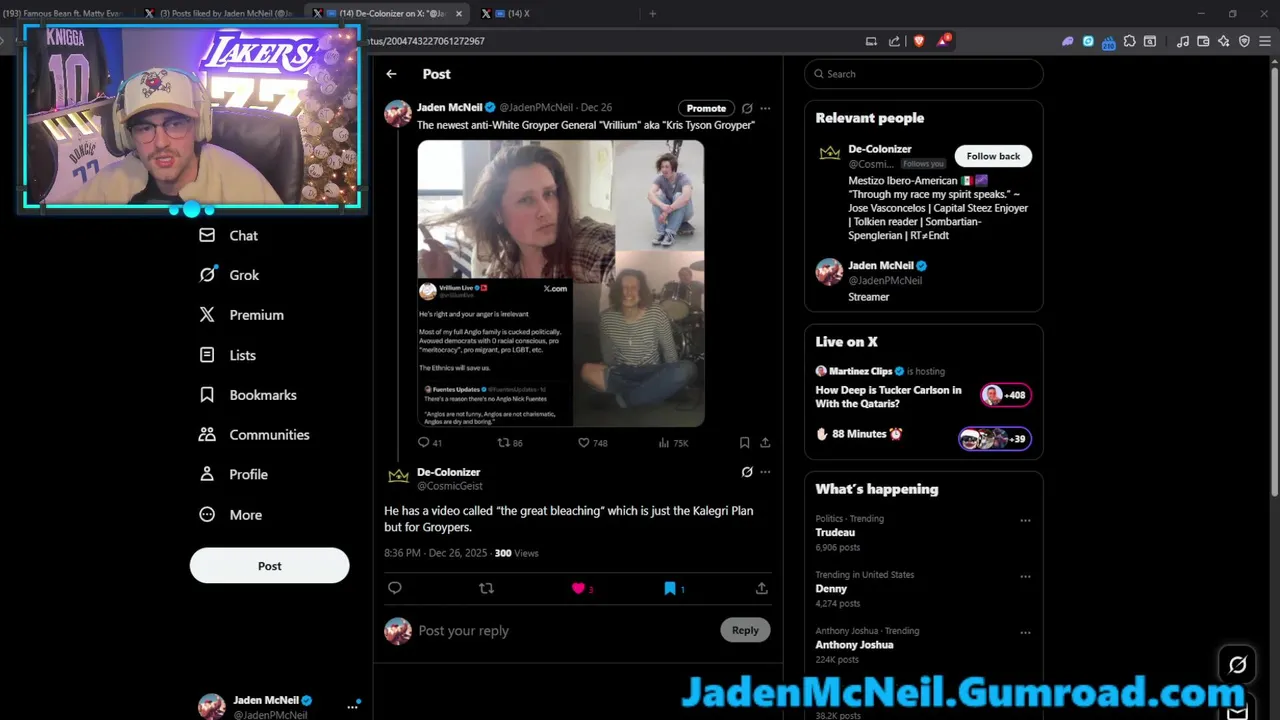Open Bookmarks in the sidebar

pyautogui.click(x=247, y=395)
